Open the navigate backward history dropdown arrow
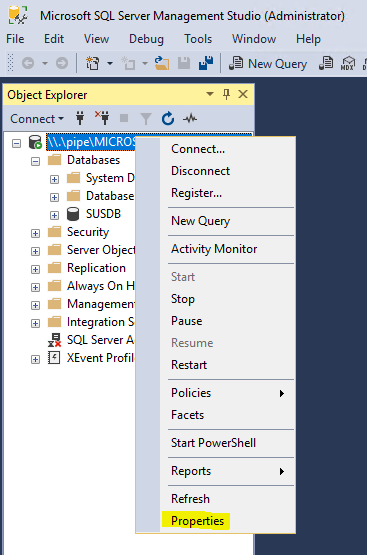367x555 pixels. pyautogui.click(x=45, y=64)
